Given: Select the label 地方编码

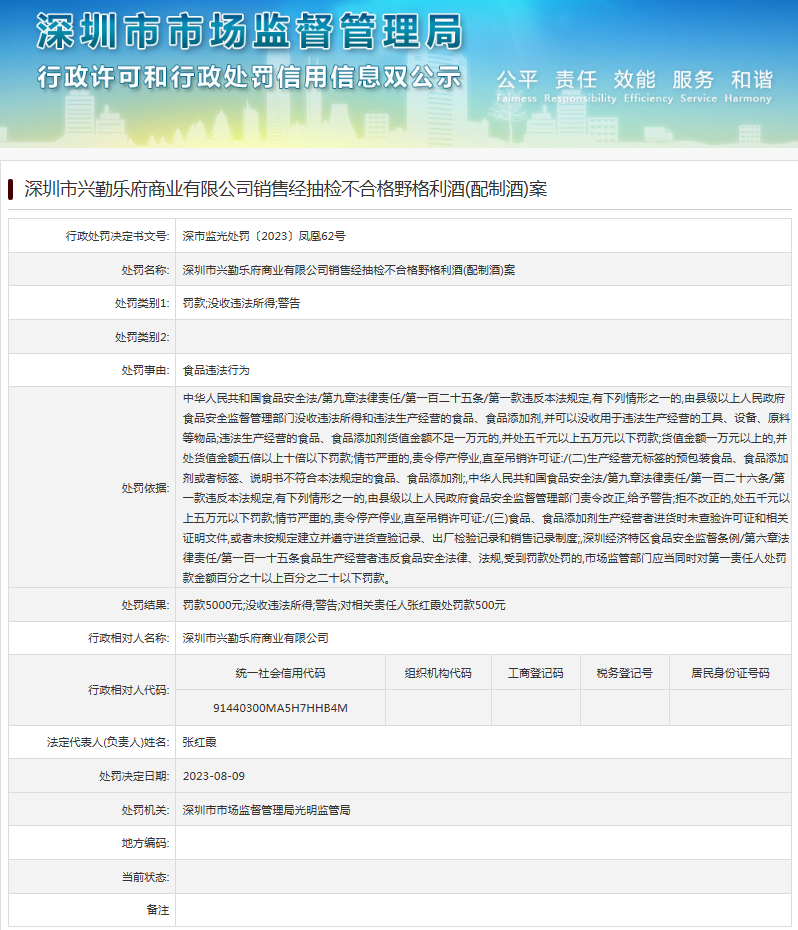Looking at the screenshot, I should tap(145, 843).
